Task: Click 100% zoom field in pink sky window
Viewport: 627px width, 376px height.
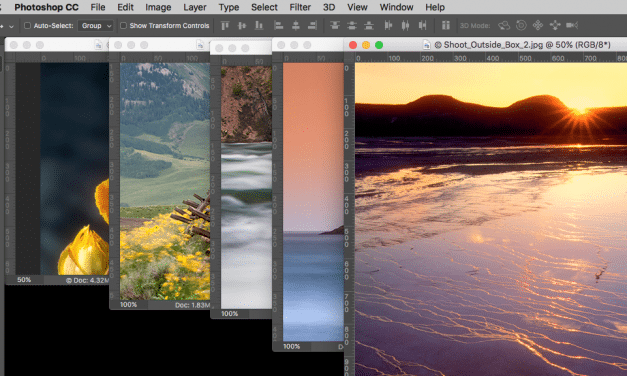Action: point(292,346)
